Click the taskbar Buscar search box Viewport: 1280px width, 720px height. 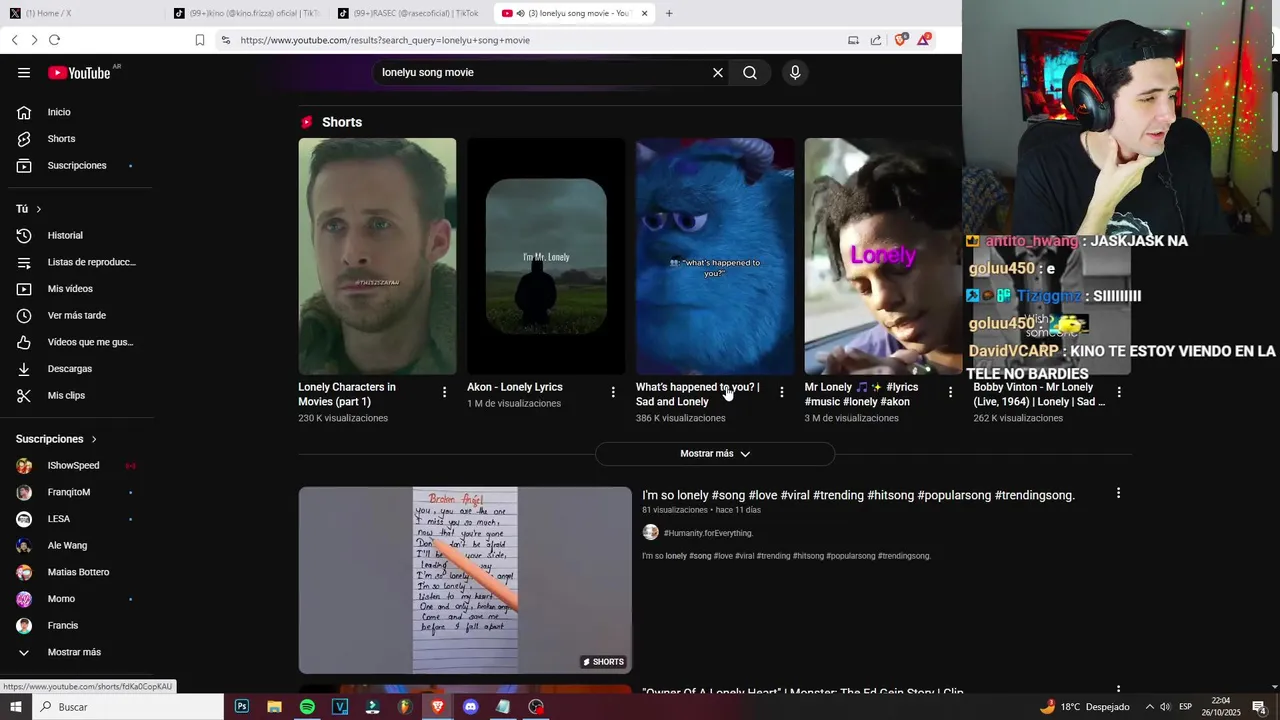[x=128, y=707]
